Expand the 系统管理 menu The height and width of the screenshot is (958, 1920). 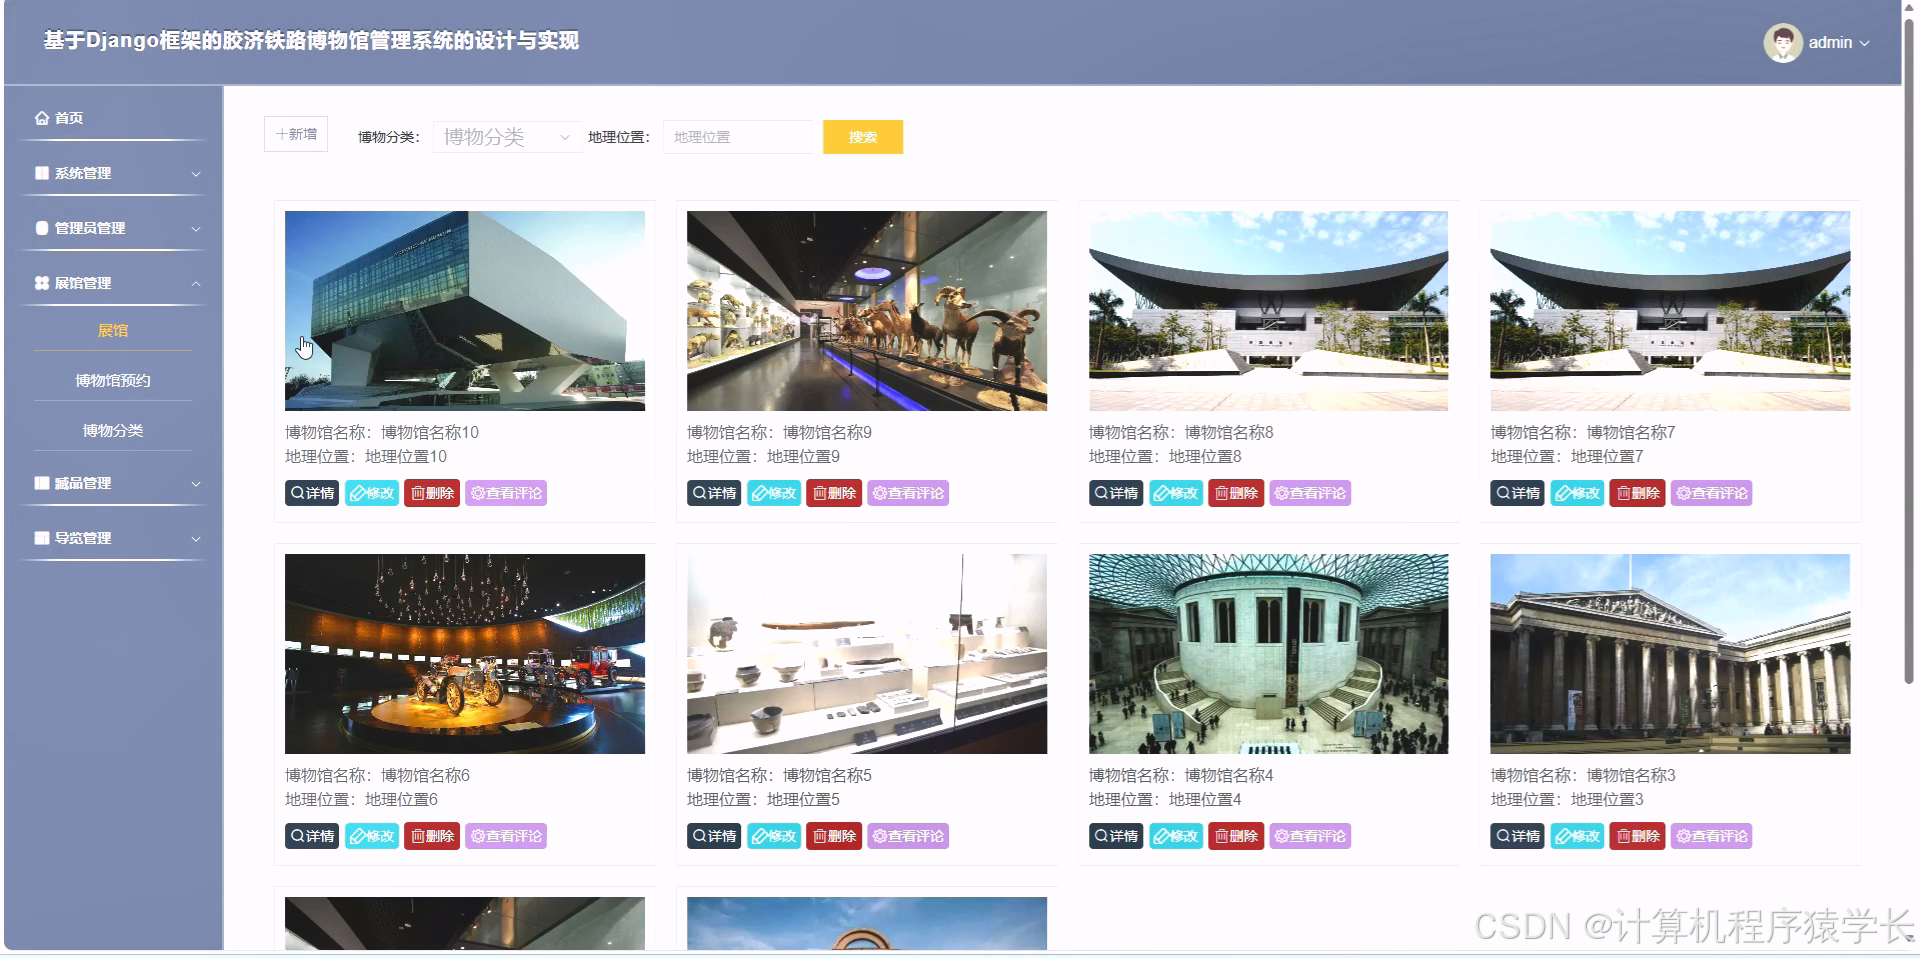pos(114,173)
